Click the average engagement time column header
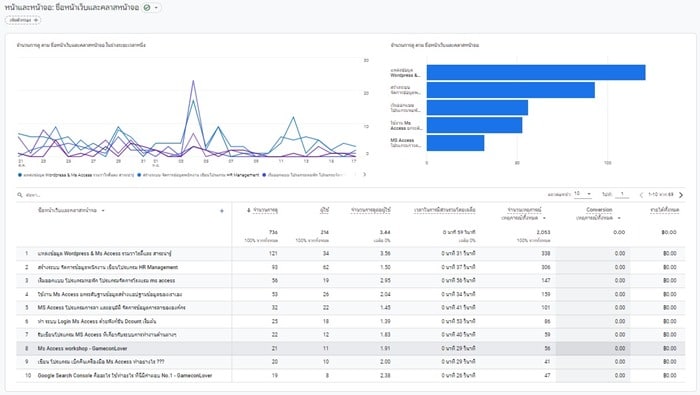The width and height of the screenshot is (700, 395). click(x=444, y=210)
